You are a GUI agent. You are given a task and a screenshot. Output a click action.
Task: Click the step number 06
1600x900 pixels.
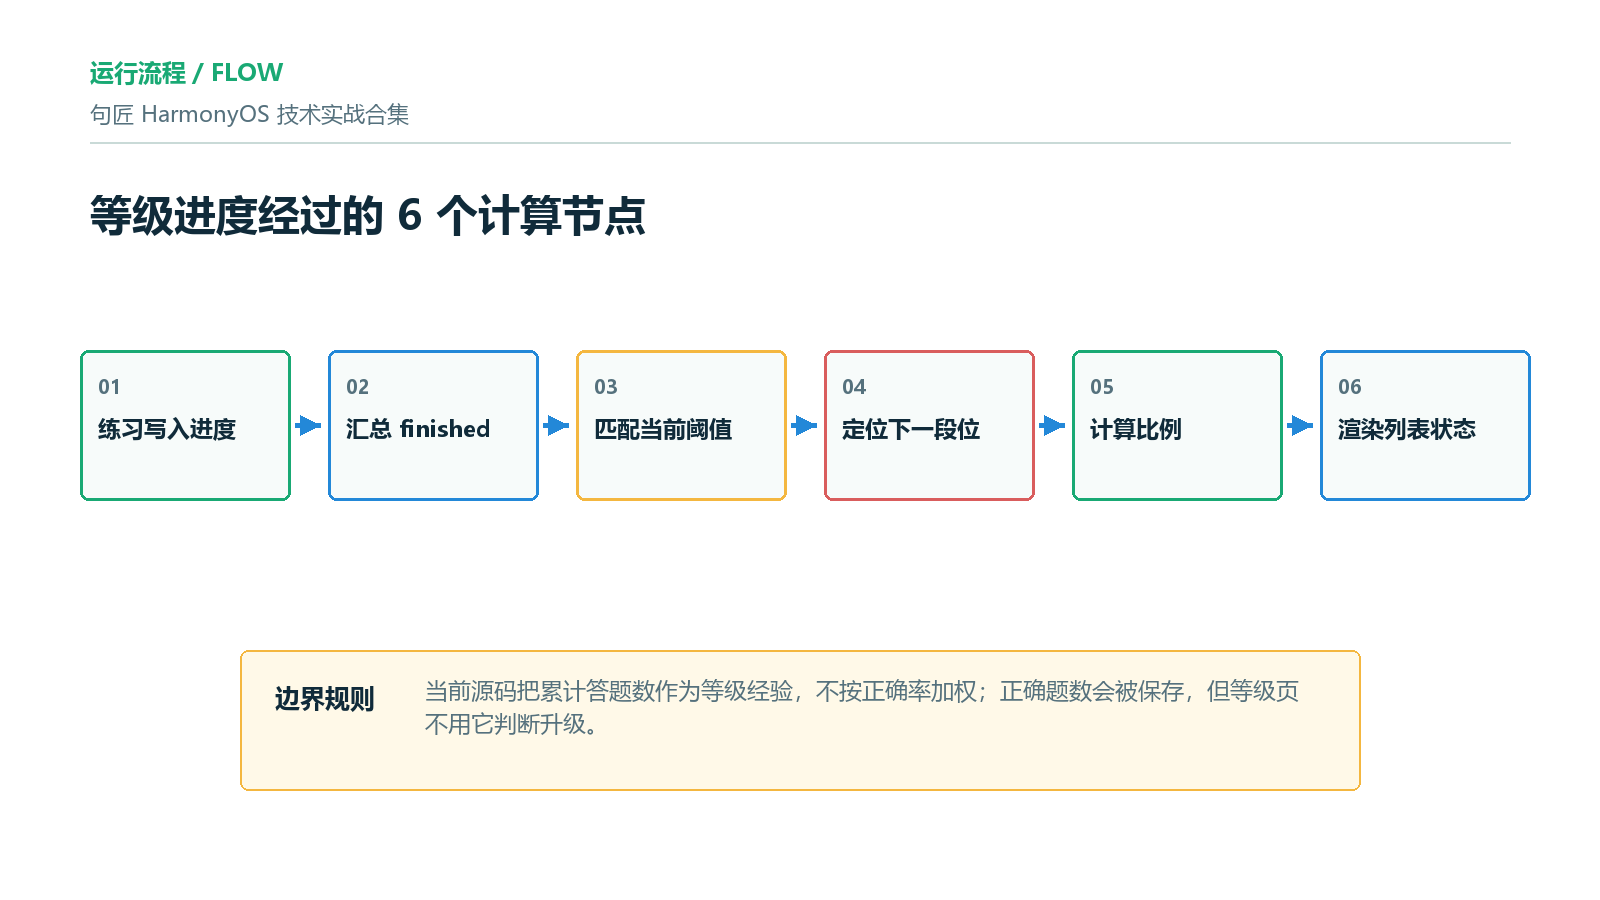click(x=1349, y=387)
